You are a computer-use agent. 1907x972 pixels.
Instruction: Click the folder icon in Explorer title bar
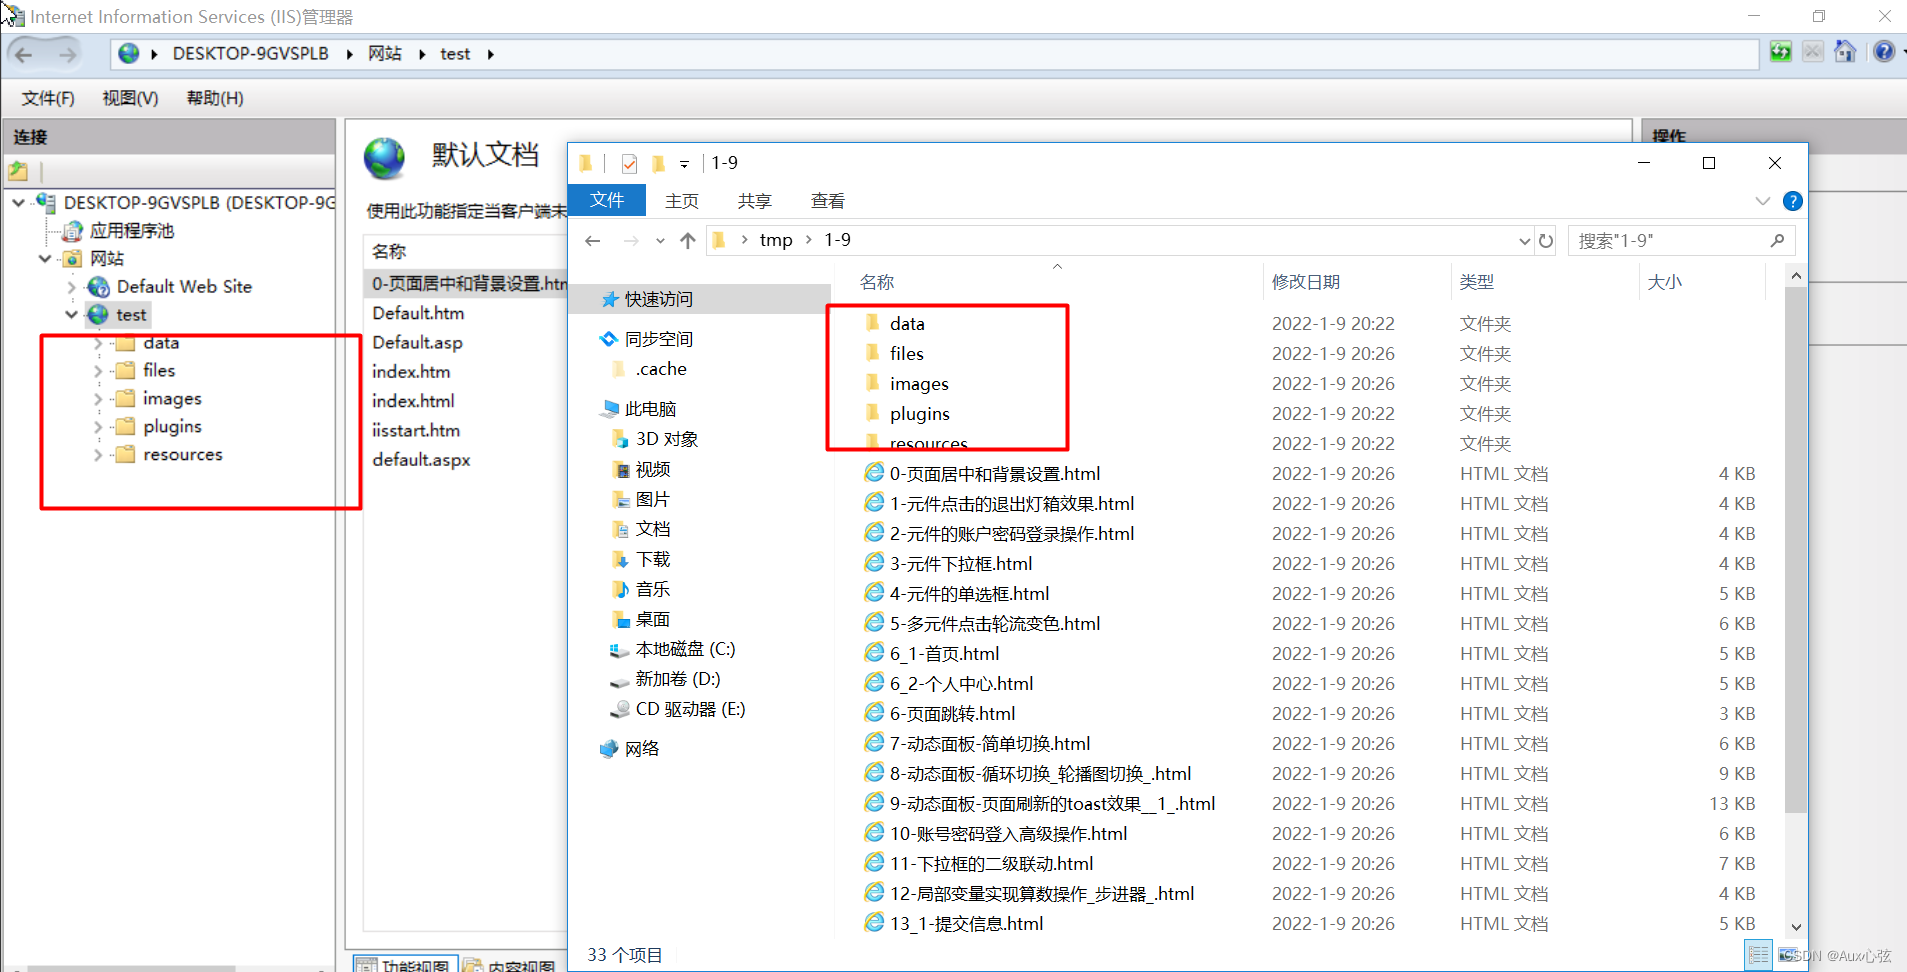(x=586, y=163)
